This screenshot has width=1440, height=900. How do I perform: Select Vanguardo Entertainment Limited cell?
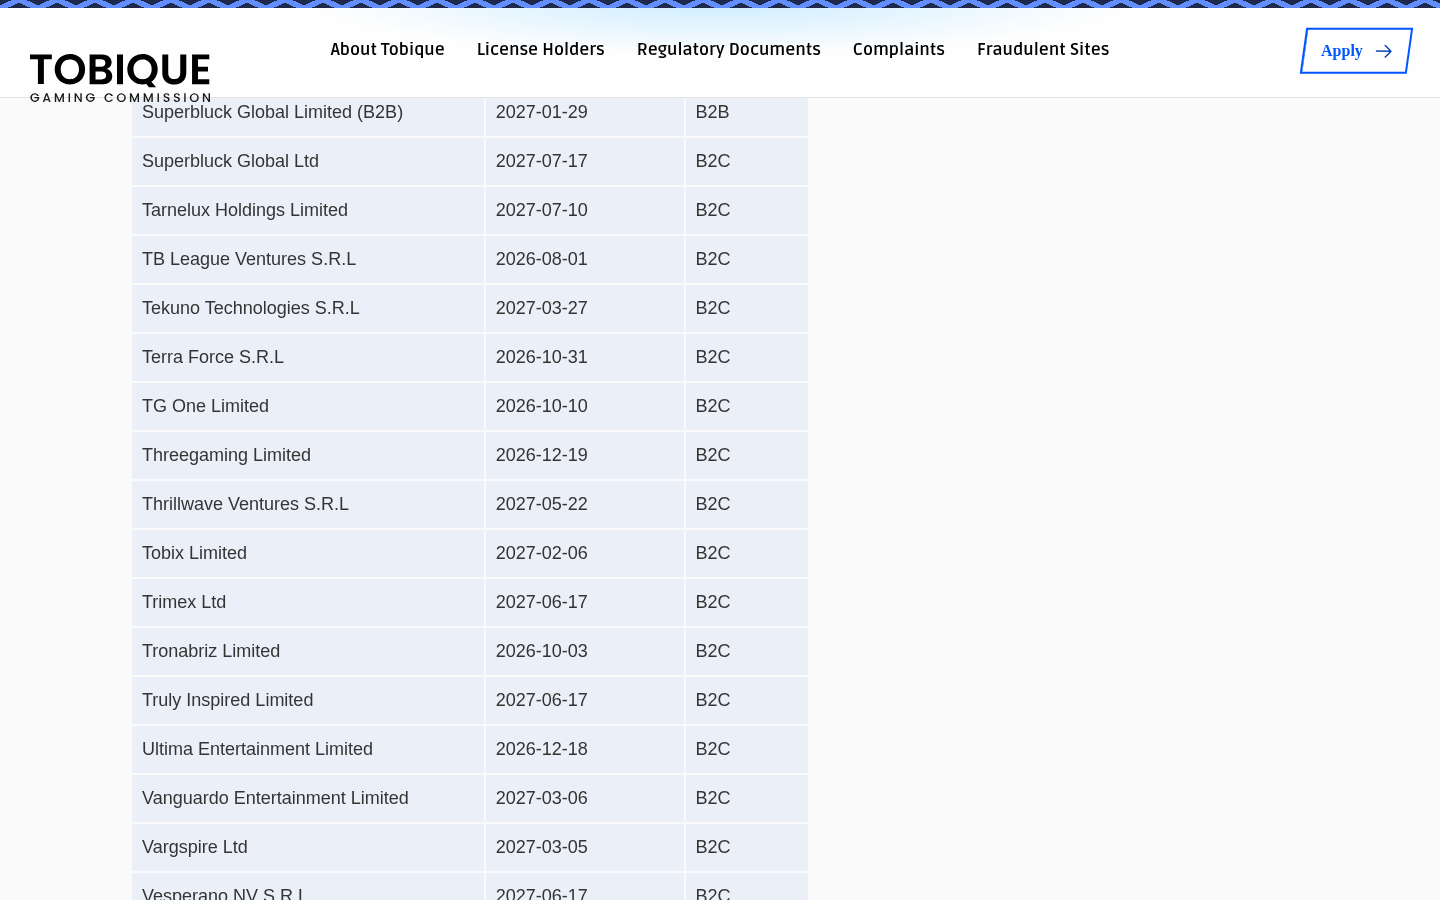click(308, 798)
